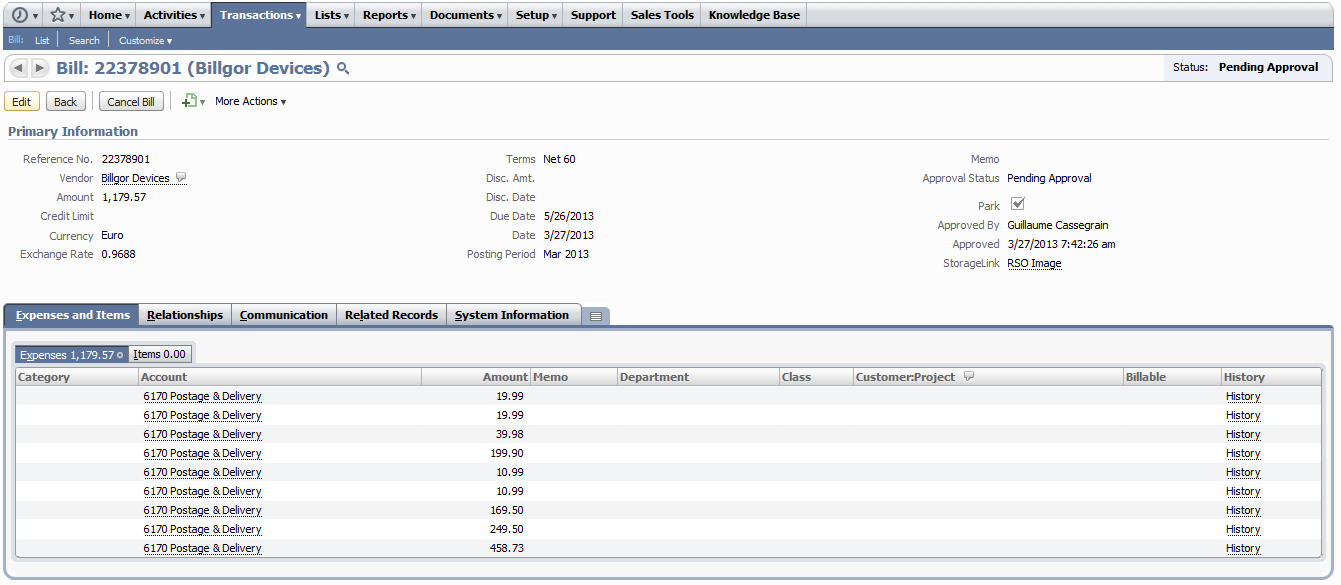
Task: Click comment icon in Customer:Project column header
Action: point(968,377)
